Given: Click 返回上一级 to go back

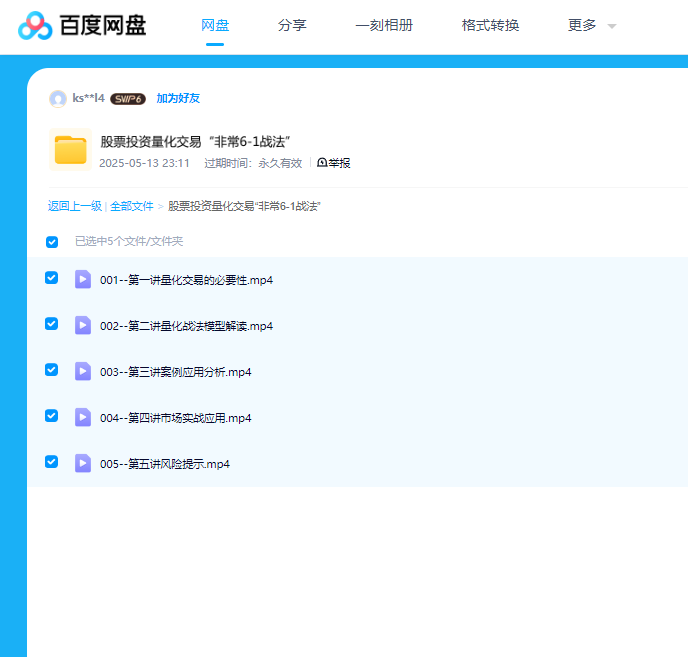Looking at the screenshot, I should click(x=75, y=206).
